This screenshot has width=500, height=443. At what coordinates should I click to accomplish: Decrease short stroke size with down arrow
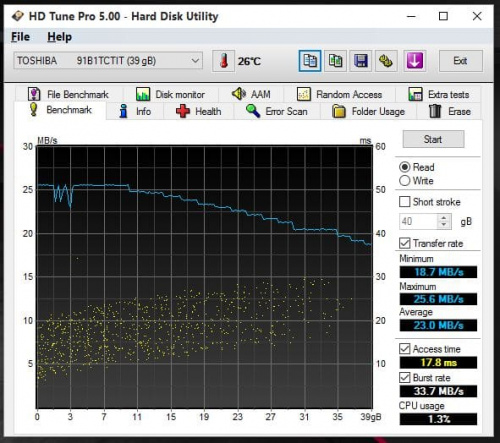[444, 225]
